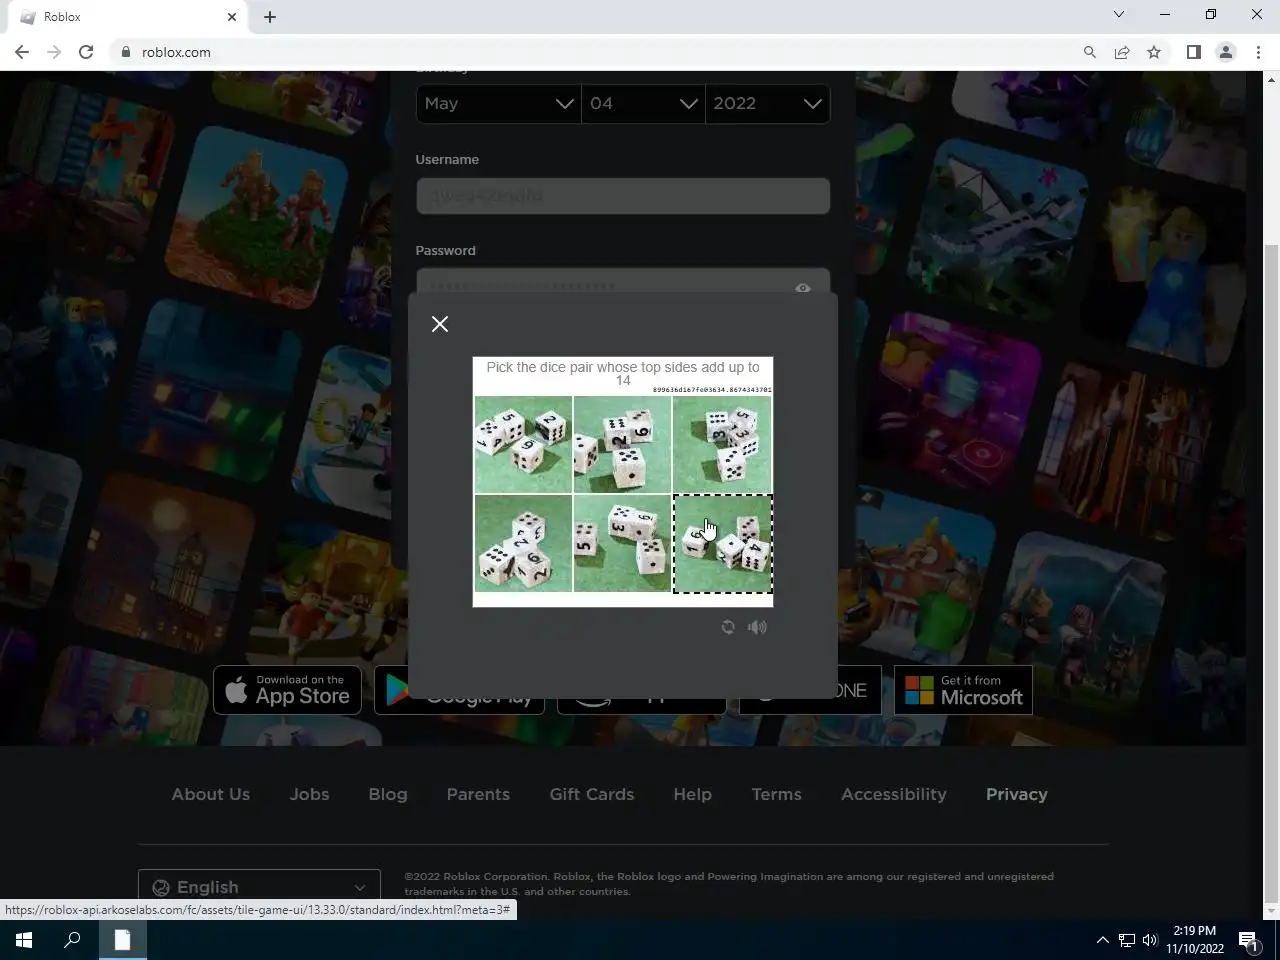This screenshot has width=1280, height=960.
Task: Open the Terms footer link
Action: [x=777, y=794]
